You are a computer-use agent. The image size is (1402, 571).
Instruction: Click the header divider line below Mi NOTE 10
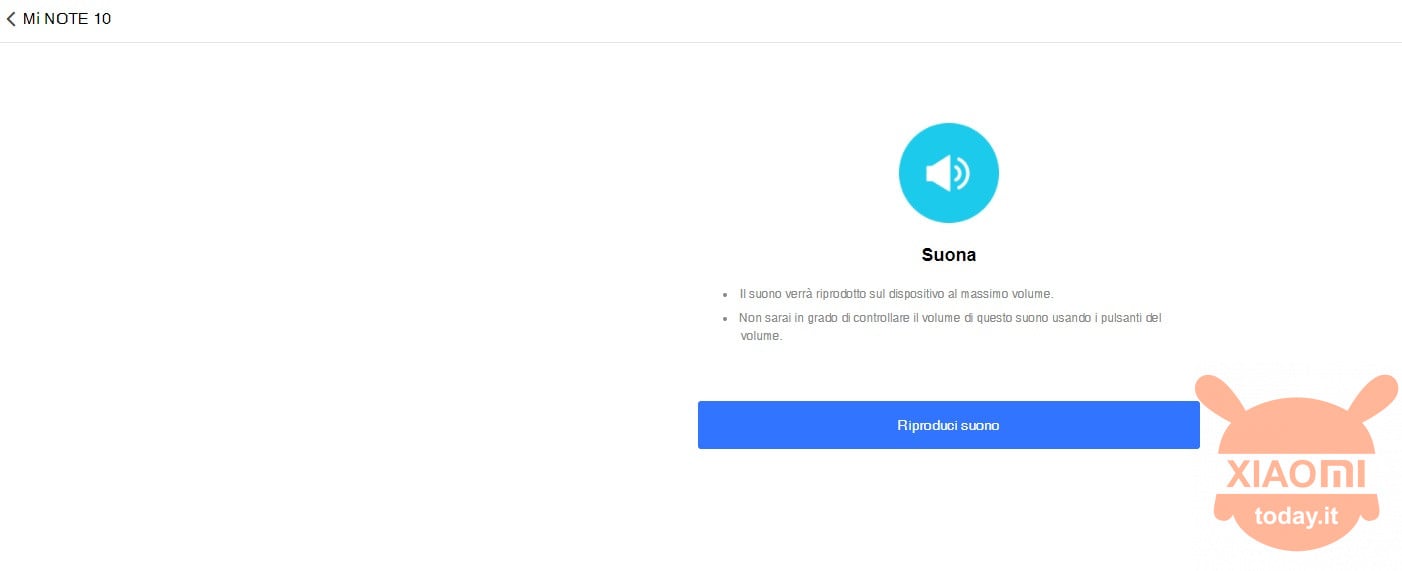point(701,42)
